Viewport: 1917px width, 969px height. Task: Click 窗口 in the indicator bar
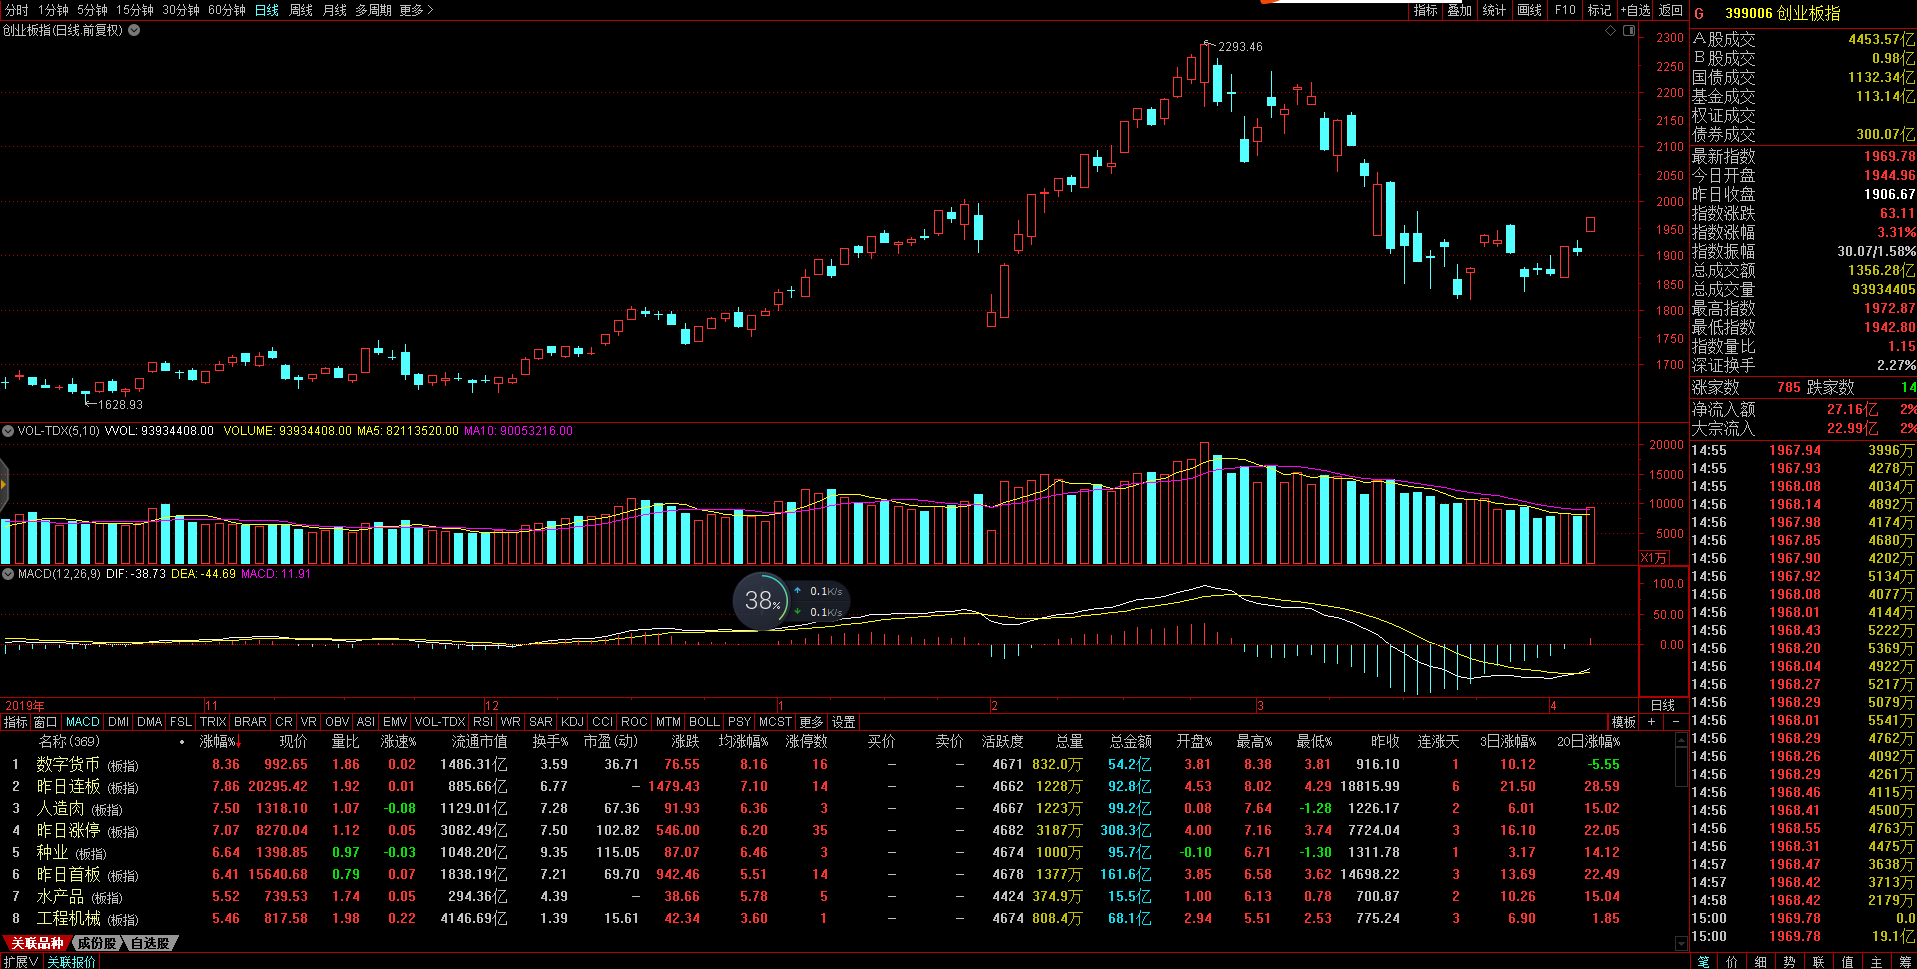45,721
